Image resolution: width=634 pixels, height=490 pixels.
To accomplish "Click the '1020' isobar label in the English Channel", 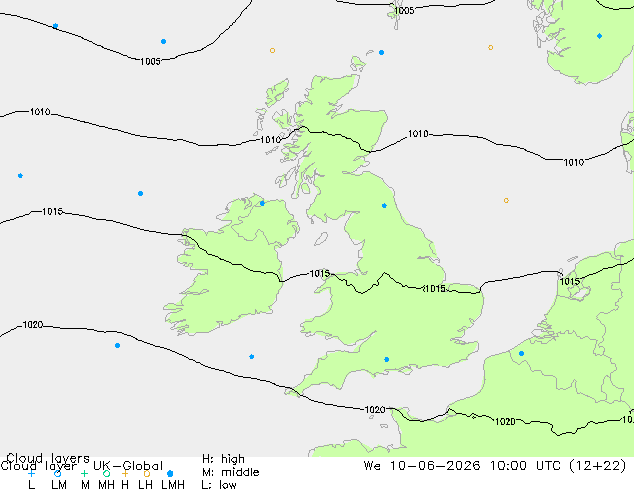I will tap(375, 410).
